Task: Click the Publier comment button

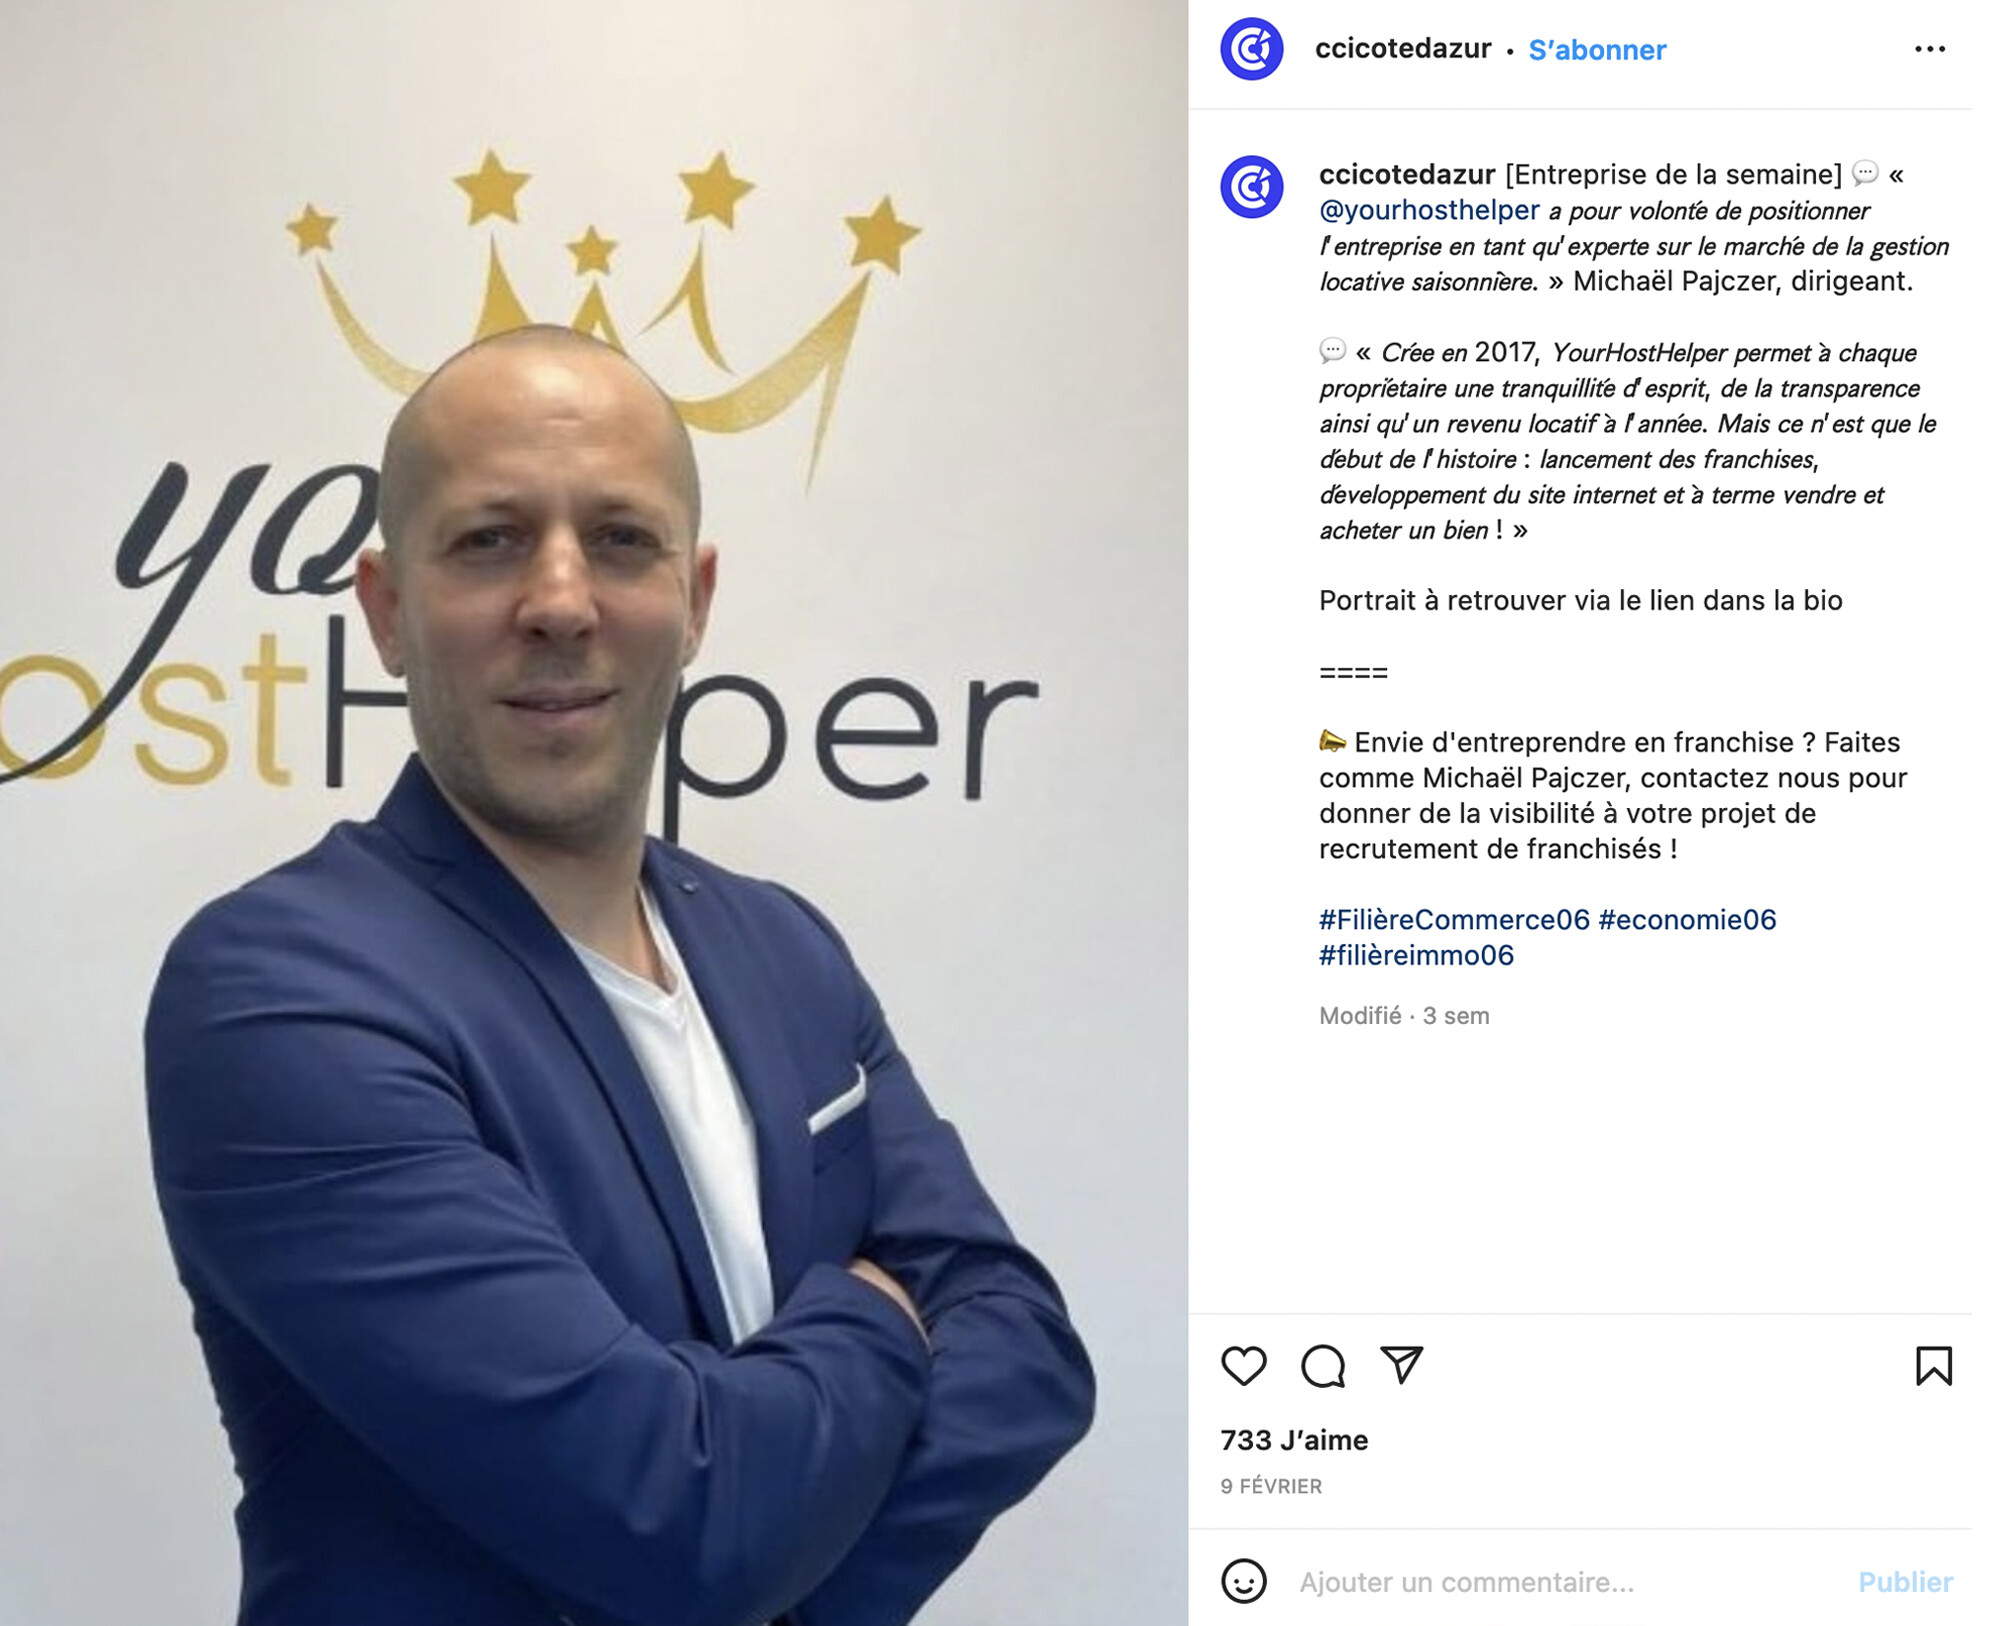Action: tap(1905, 1582)
